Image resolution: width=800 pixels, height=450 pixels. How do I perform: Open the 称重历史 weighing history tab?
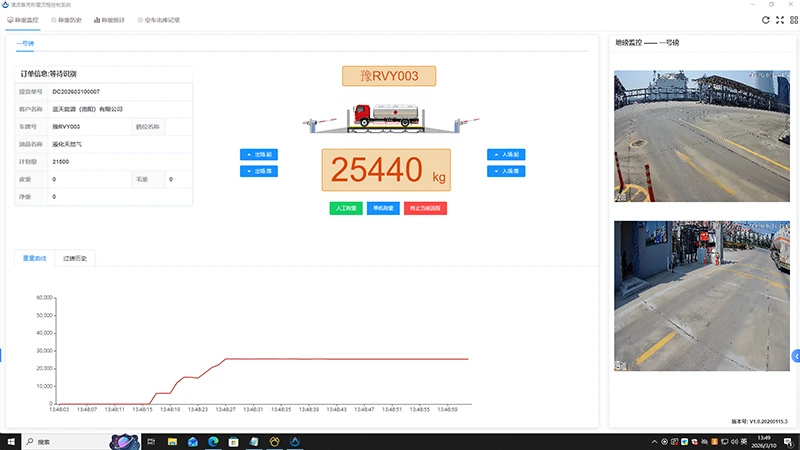[66, 20]
